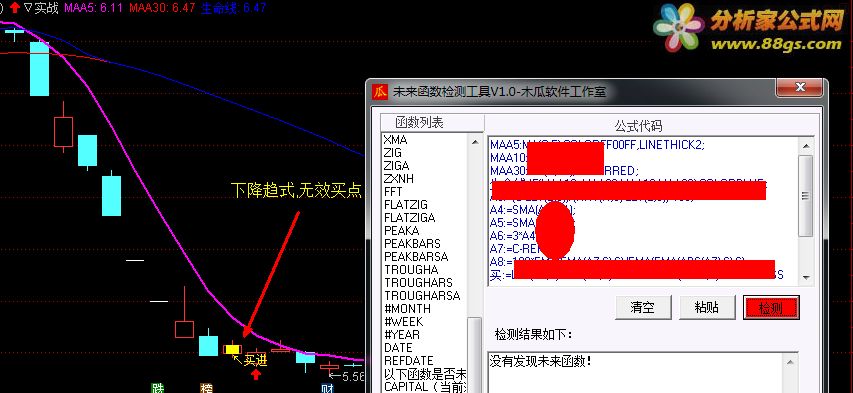Click the red buy arrow under 买进
The height and width of the screenshot is (393, 853).
(256, 374)
